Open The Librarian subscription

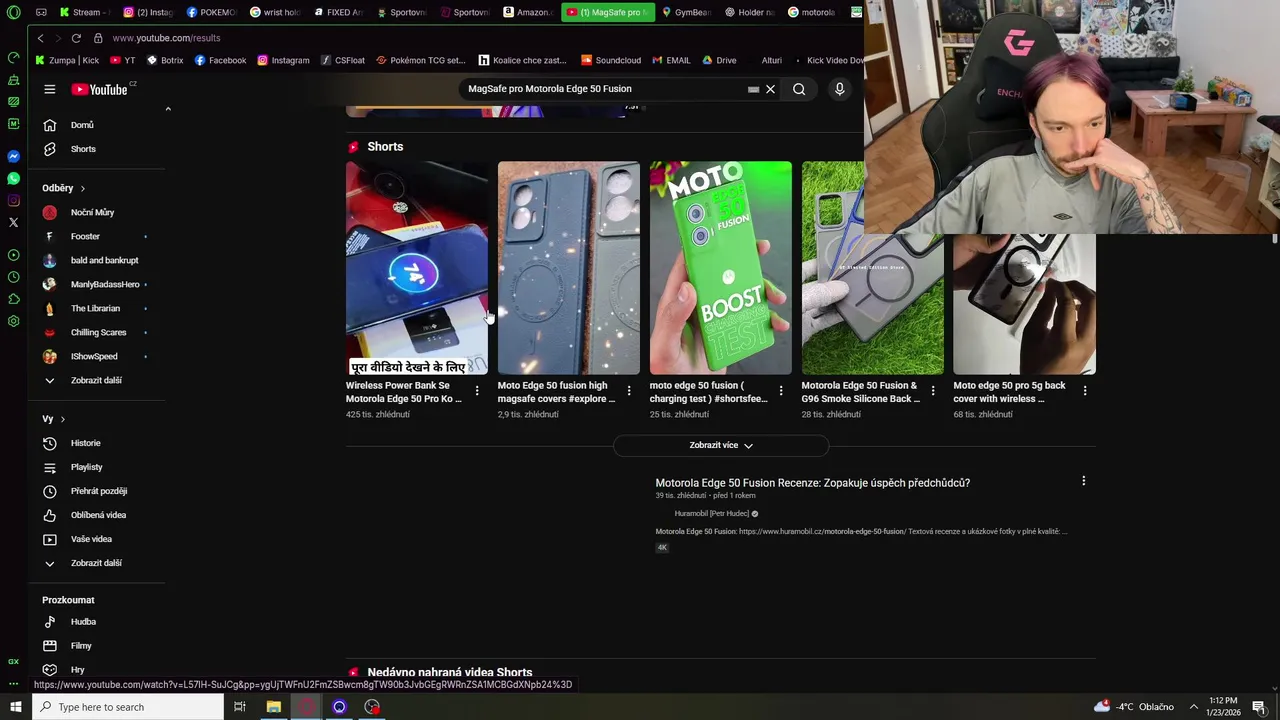coord(97,308)
